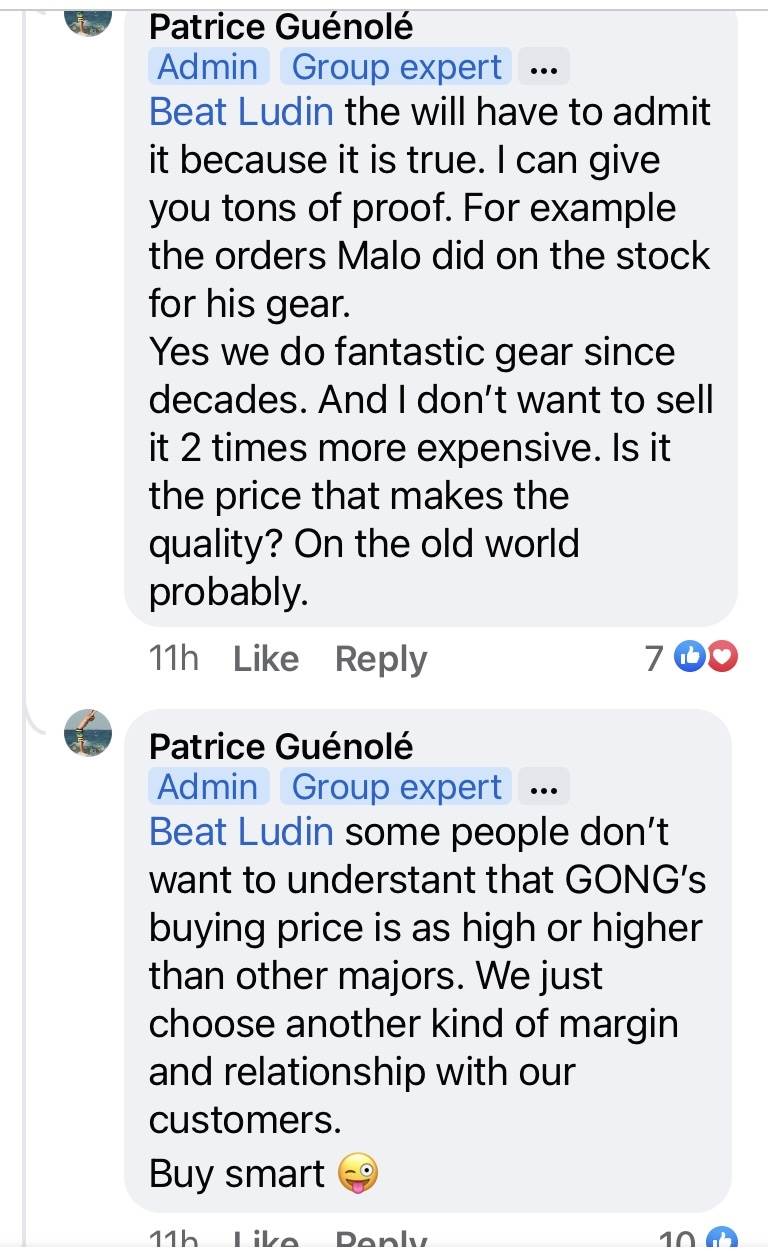Viewport: 768px width, 1251px height.
Task: Like the first comment about fantastic gear
Action: tap(266, 659)
